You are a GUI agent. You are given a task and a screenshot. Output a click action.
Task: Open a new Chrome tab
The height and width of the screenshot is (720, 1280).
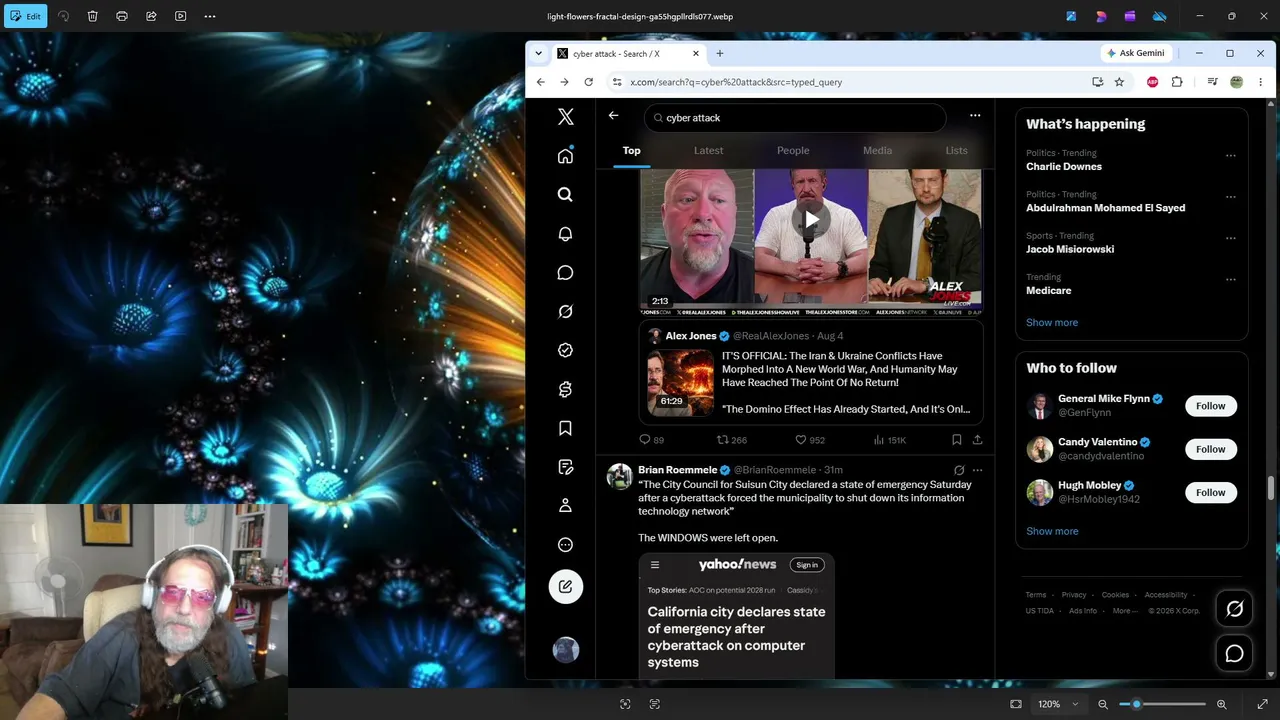[720, 53]
